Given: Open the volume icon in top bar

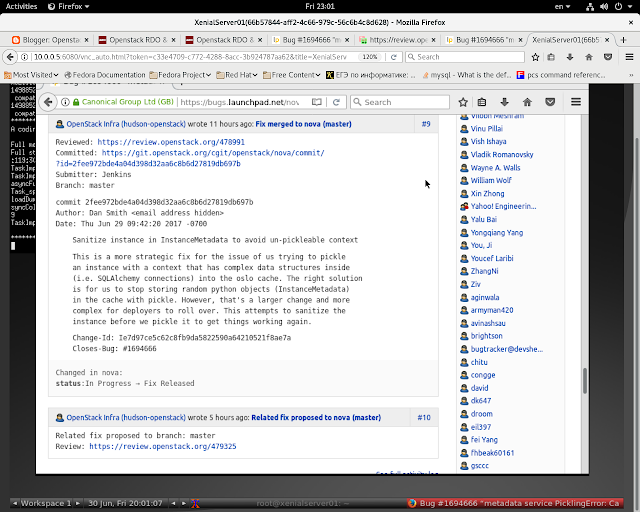Looking at the screenshot, I should 604,7.
